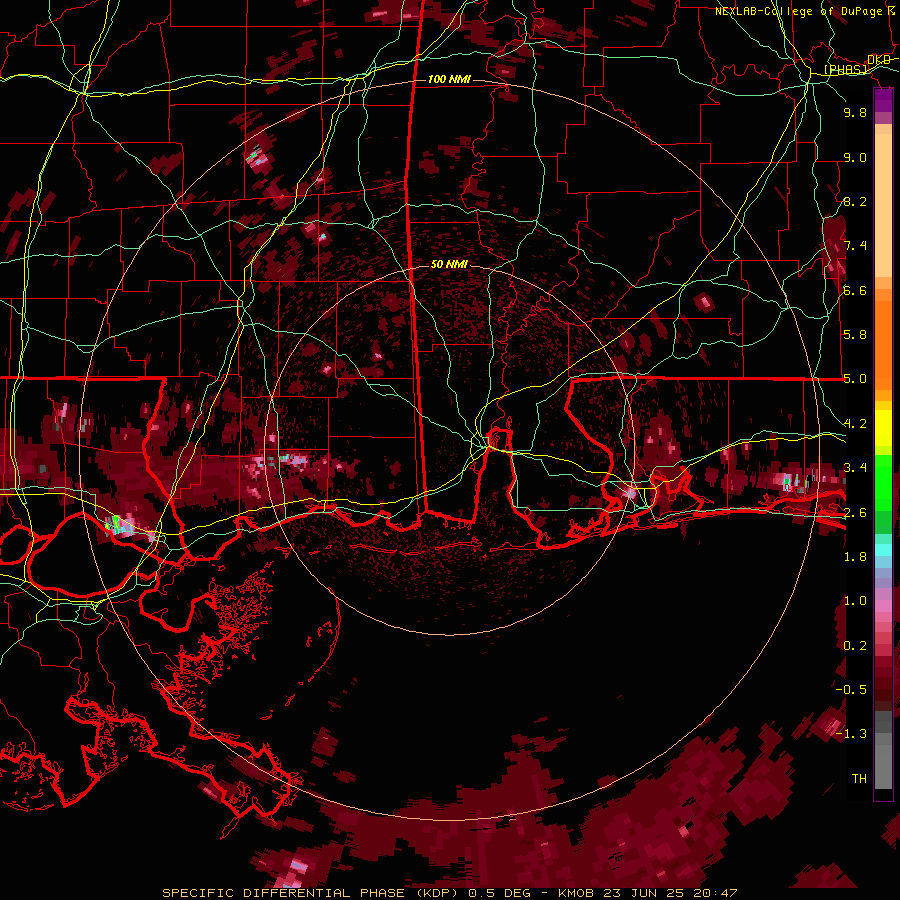Click the DKB label above the color scale
Image resolution: width=900 pixels, height=900 pixels.
tap(879, 59)
